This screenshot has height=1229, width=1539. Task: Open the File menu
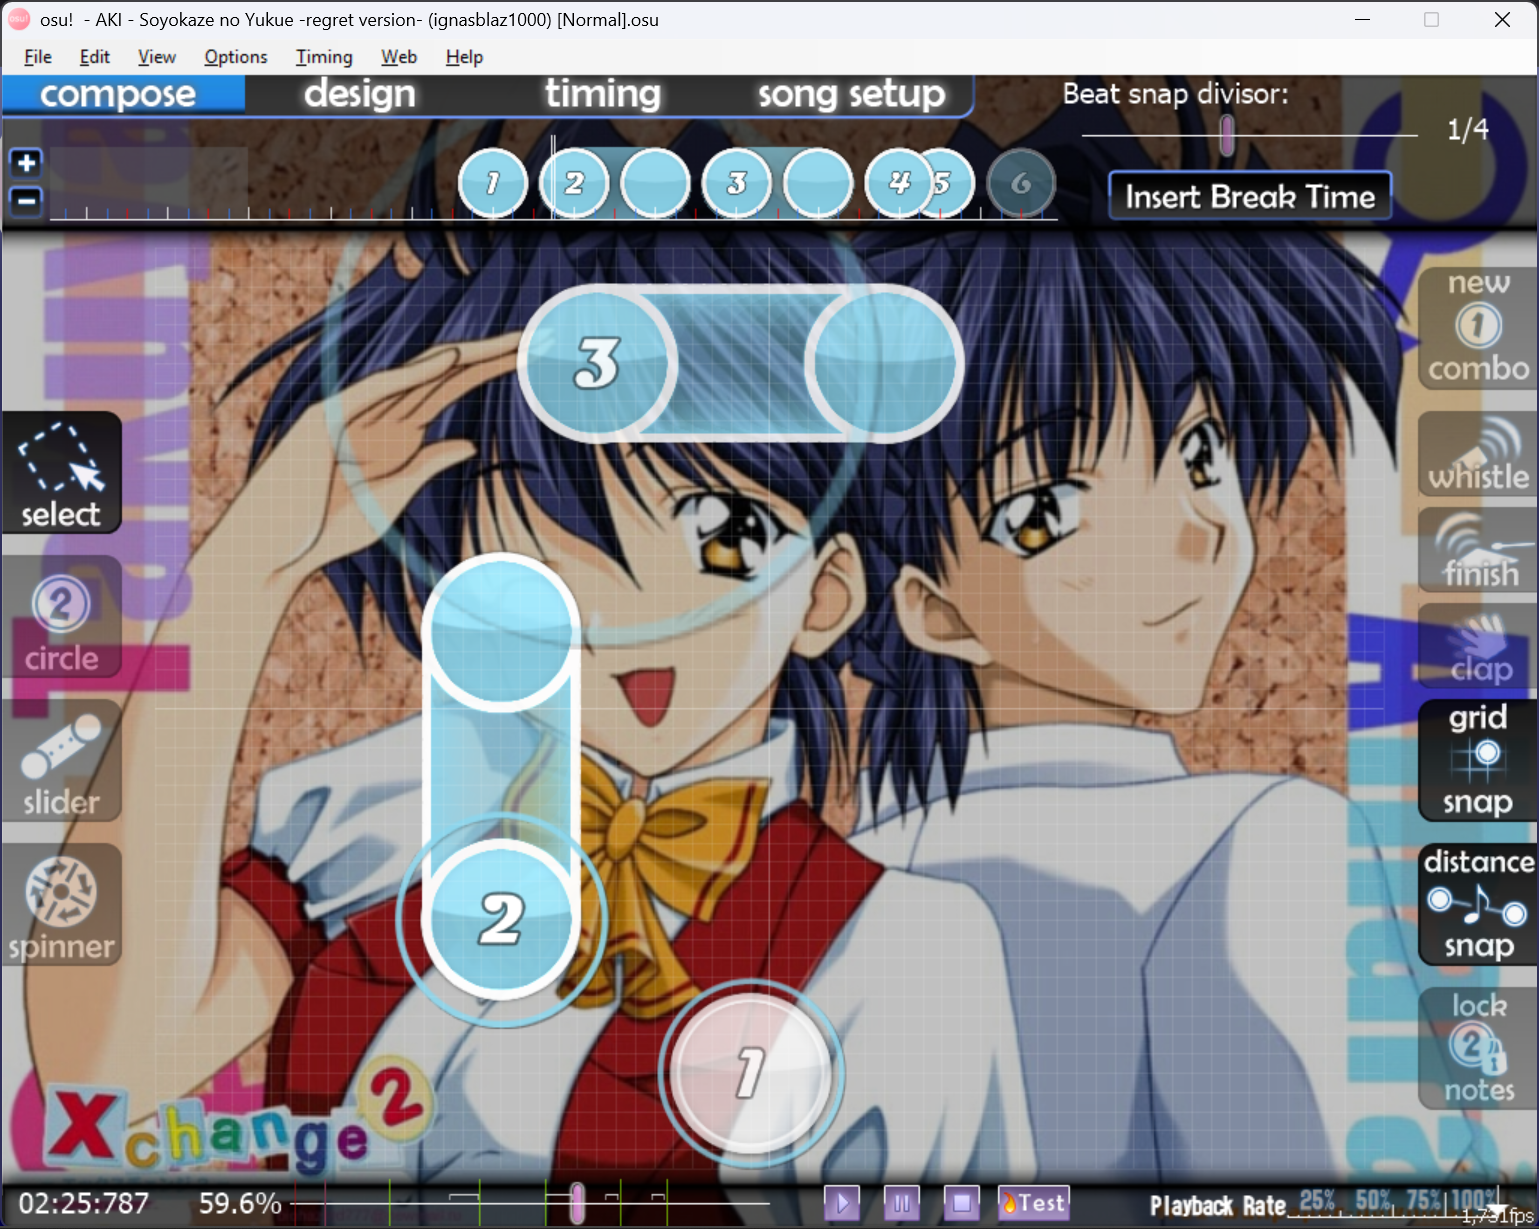click(x=37, y=57)
